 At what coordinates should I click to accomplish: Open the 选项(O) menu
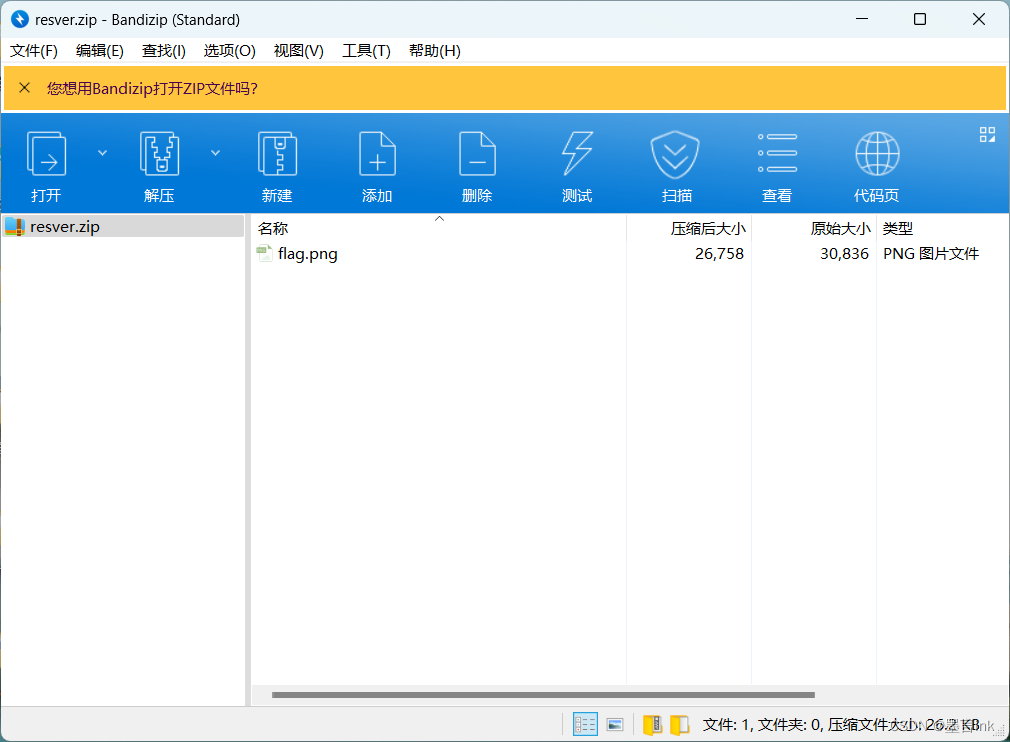(x=229, y=51)
